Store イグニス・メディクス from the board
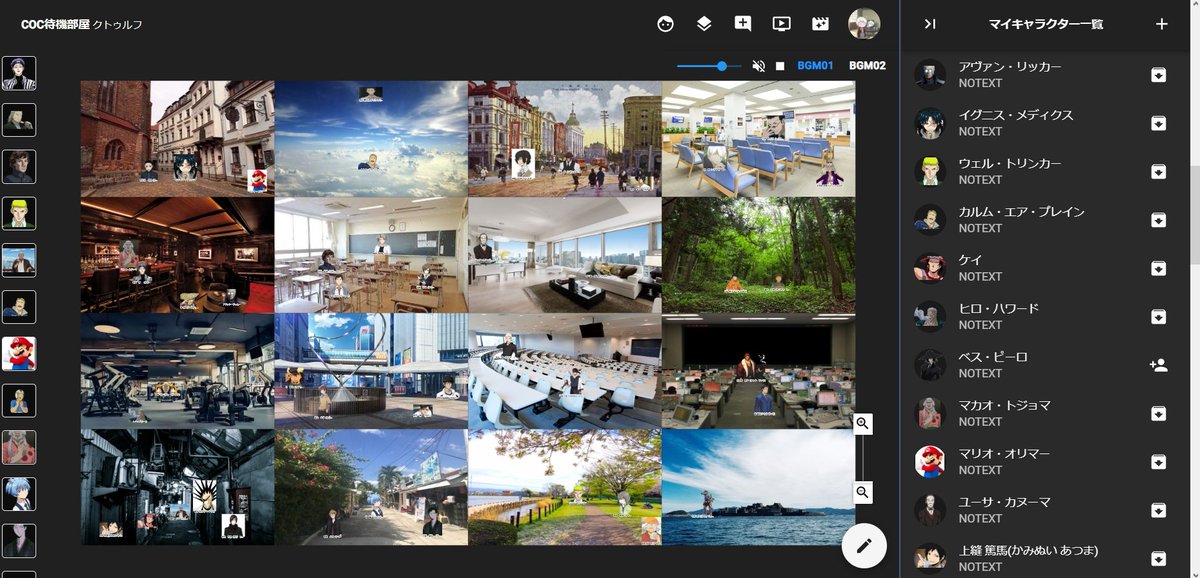Screen dimensions: 1200x578 click(x=1158, y=123)
